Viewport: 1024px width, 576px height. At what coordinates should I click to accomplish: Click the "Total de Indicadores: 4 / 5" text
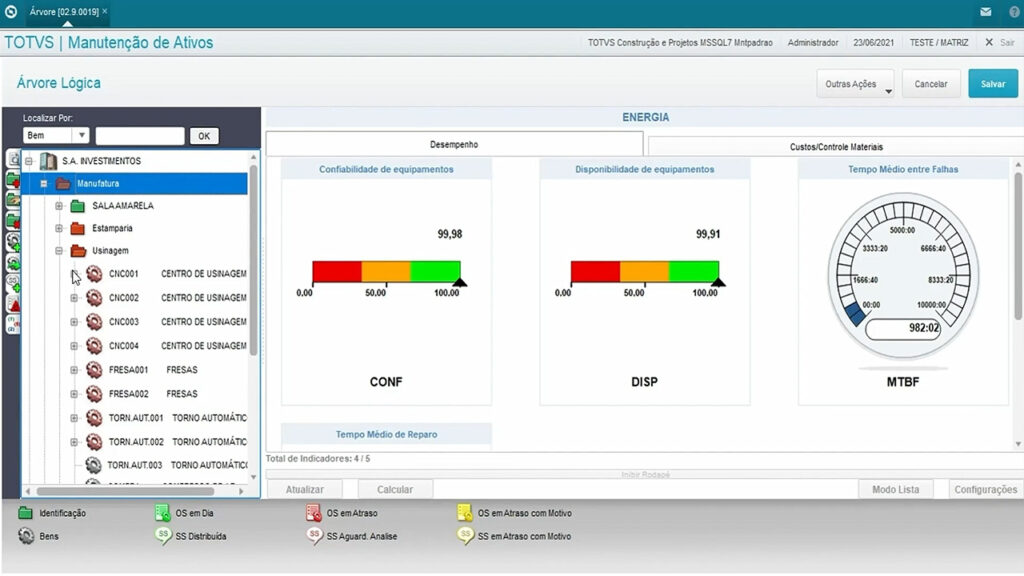(x=317, y=459)
